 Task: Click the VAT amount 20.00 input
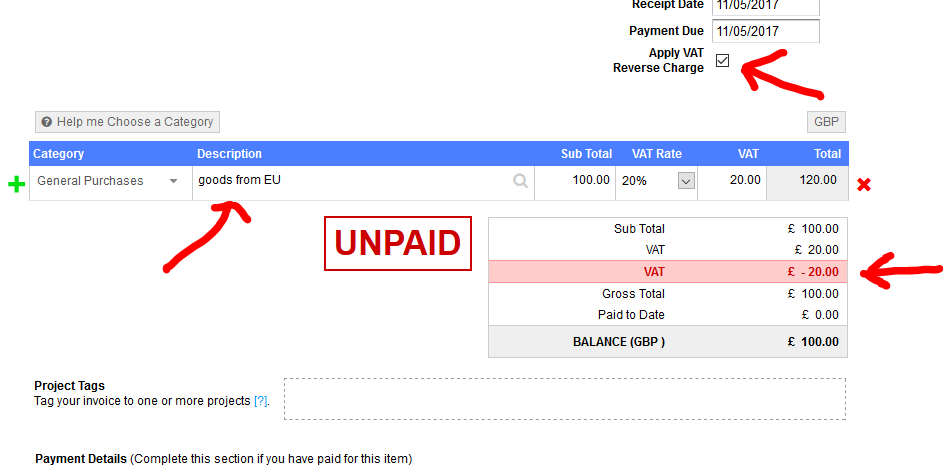(732, 182)
